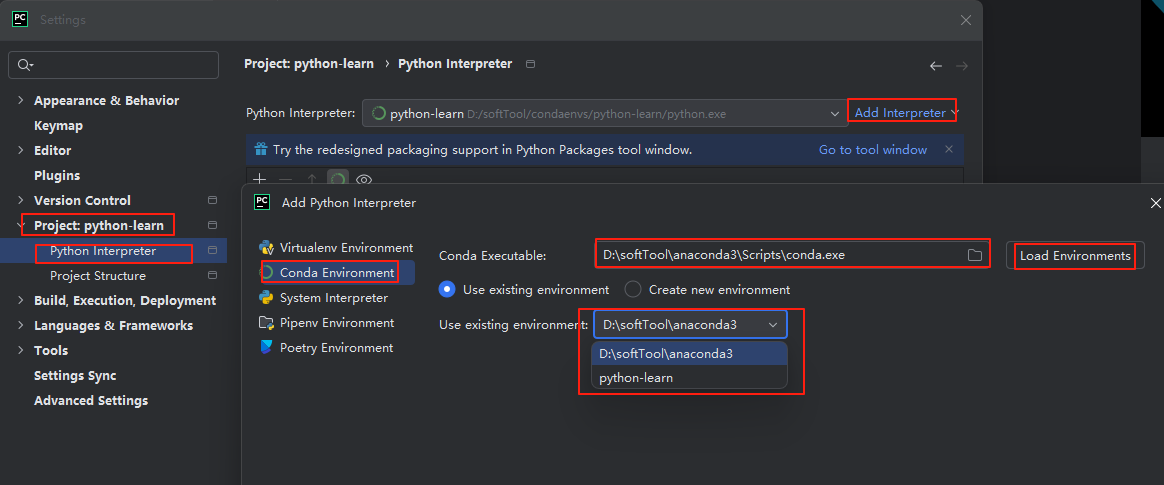Choose D:\softTool\anaconda3 in the dropdown list
1164x485 pixels.
[689, 354]
